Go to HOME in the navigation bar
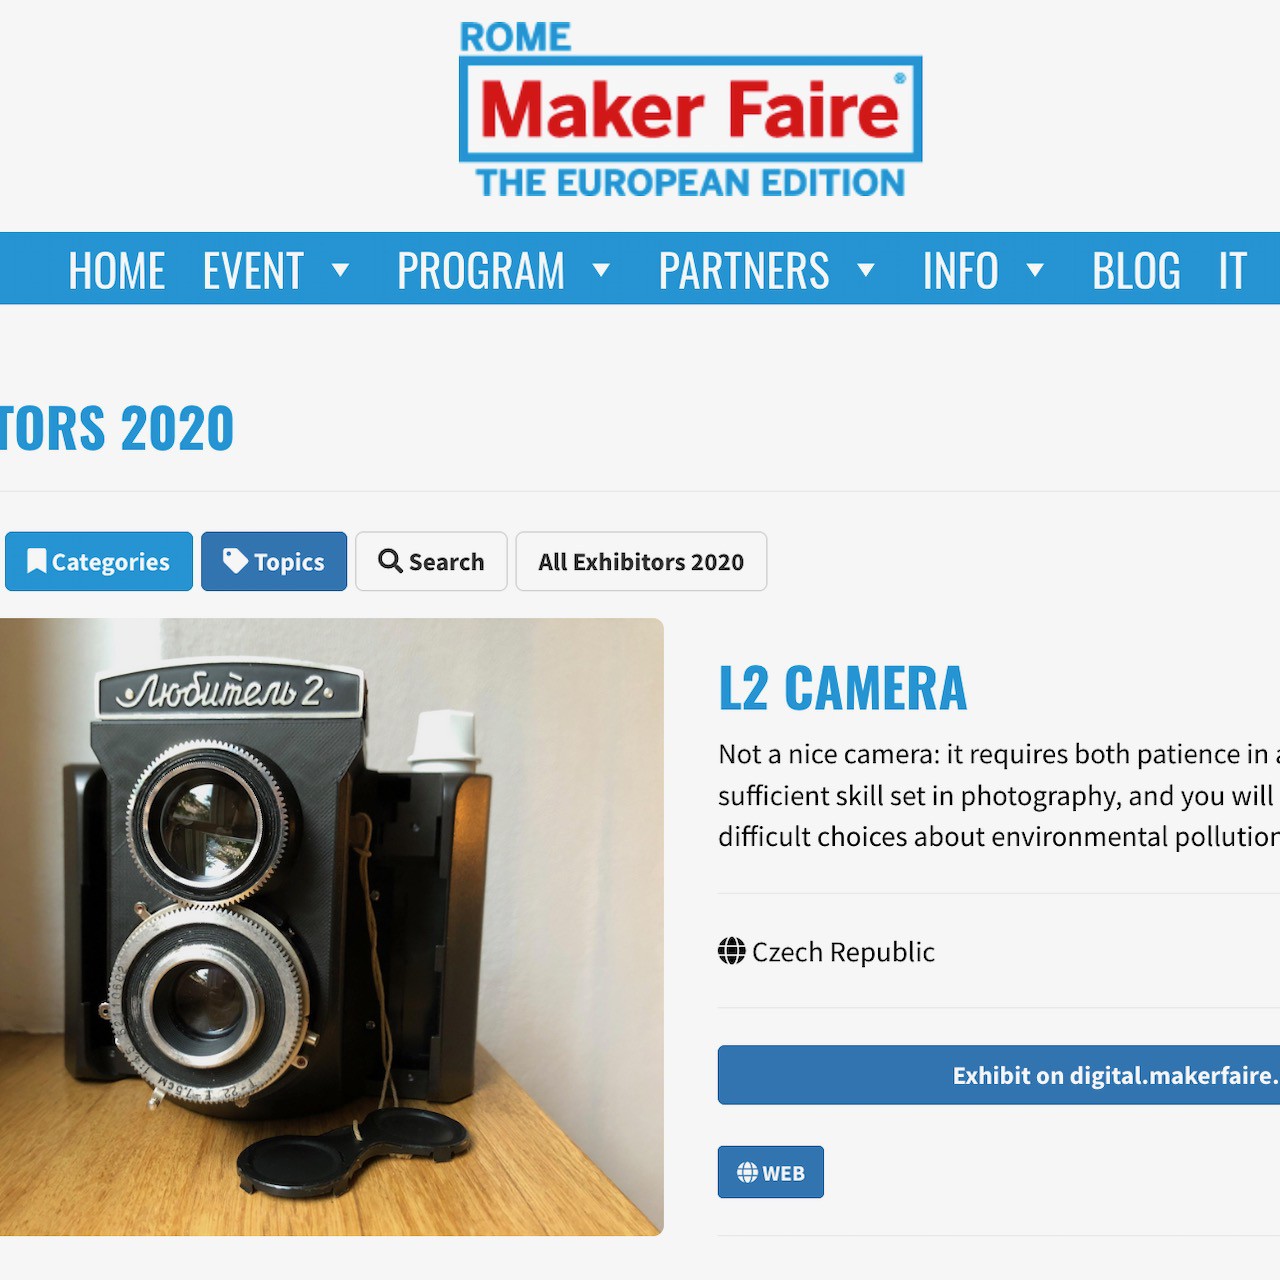The image size is (1280, 1280). (x=116, y=271)
